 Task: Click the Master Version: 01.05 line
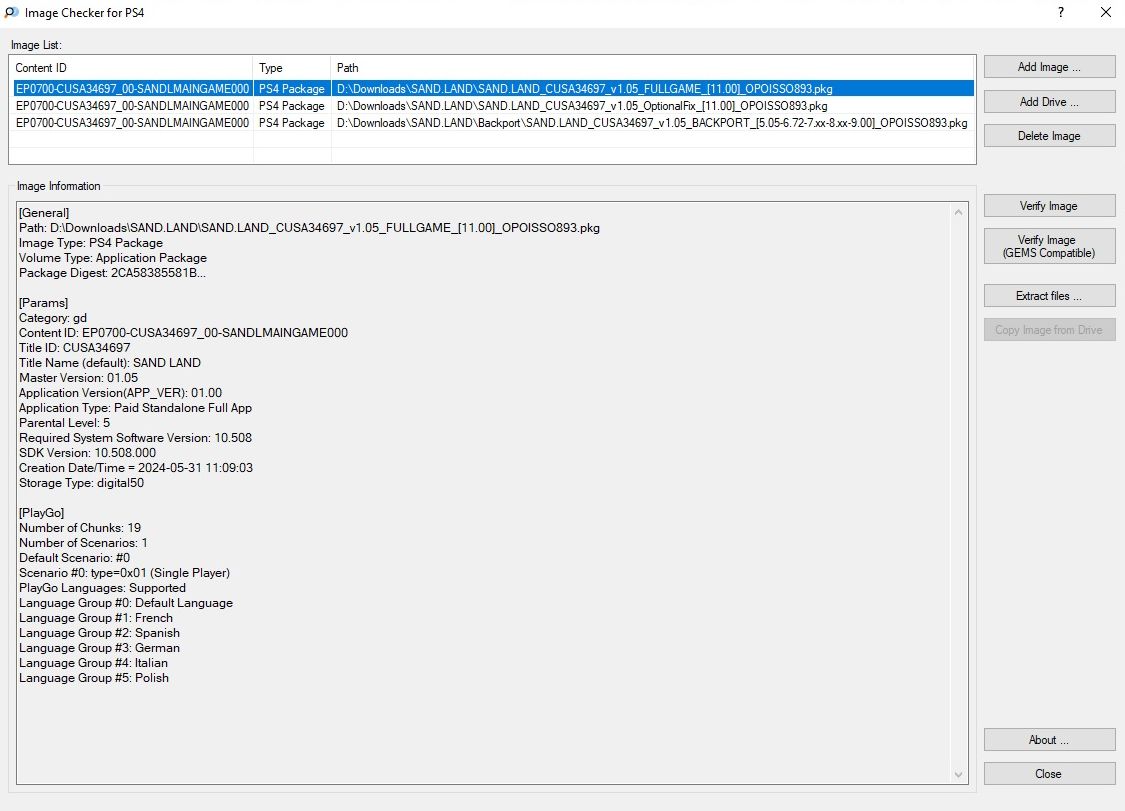78,378
